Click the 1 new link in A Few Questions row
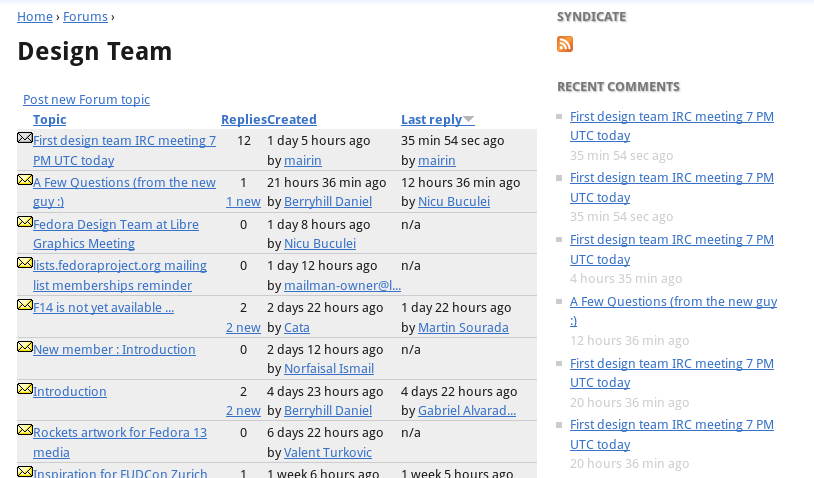 243,201
